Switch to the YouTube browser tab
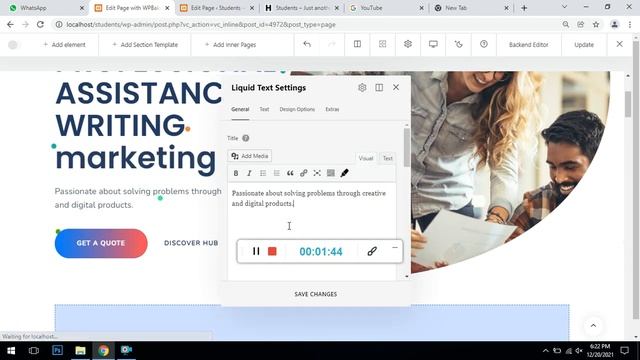Image resolution: width=640 pixels, height=360 pixels. tap(386, 8)
